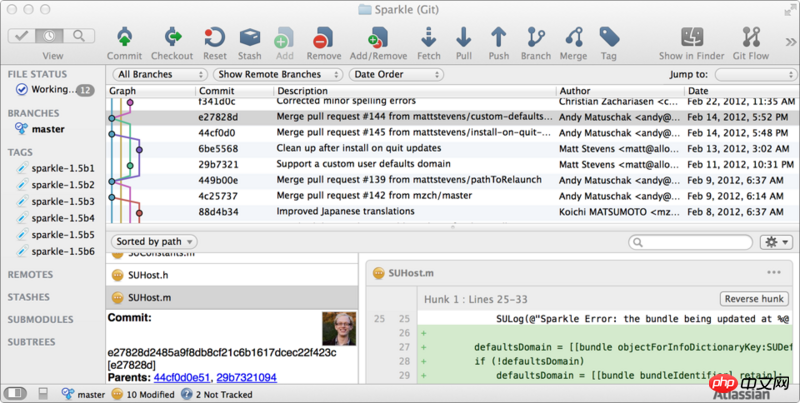
Task: Select Working Copy in sidebar
Action: tap(55, 90)
